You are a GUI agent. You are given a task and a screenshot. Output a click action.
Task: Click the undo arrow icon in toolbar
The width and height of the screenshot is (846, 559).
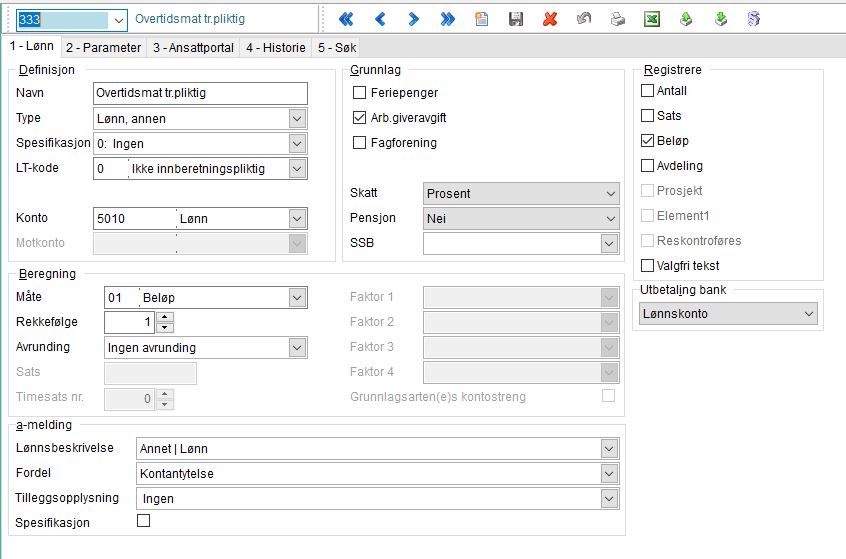point(584,19)
